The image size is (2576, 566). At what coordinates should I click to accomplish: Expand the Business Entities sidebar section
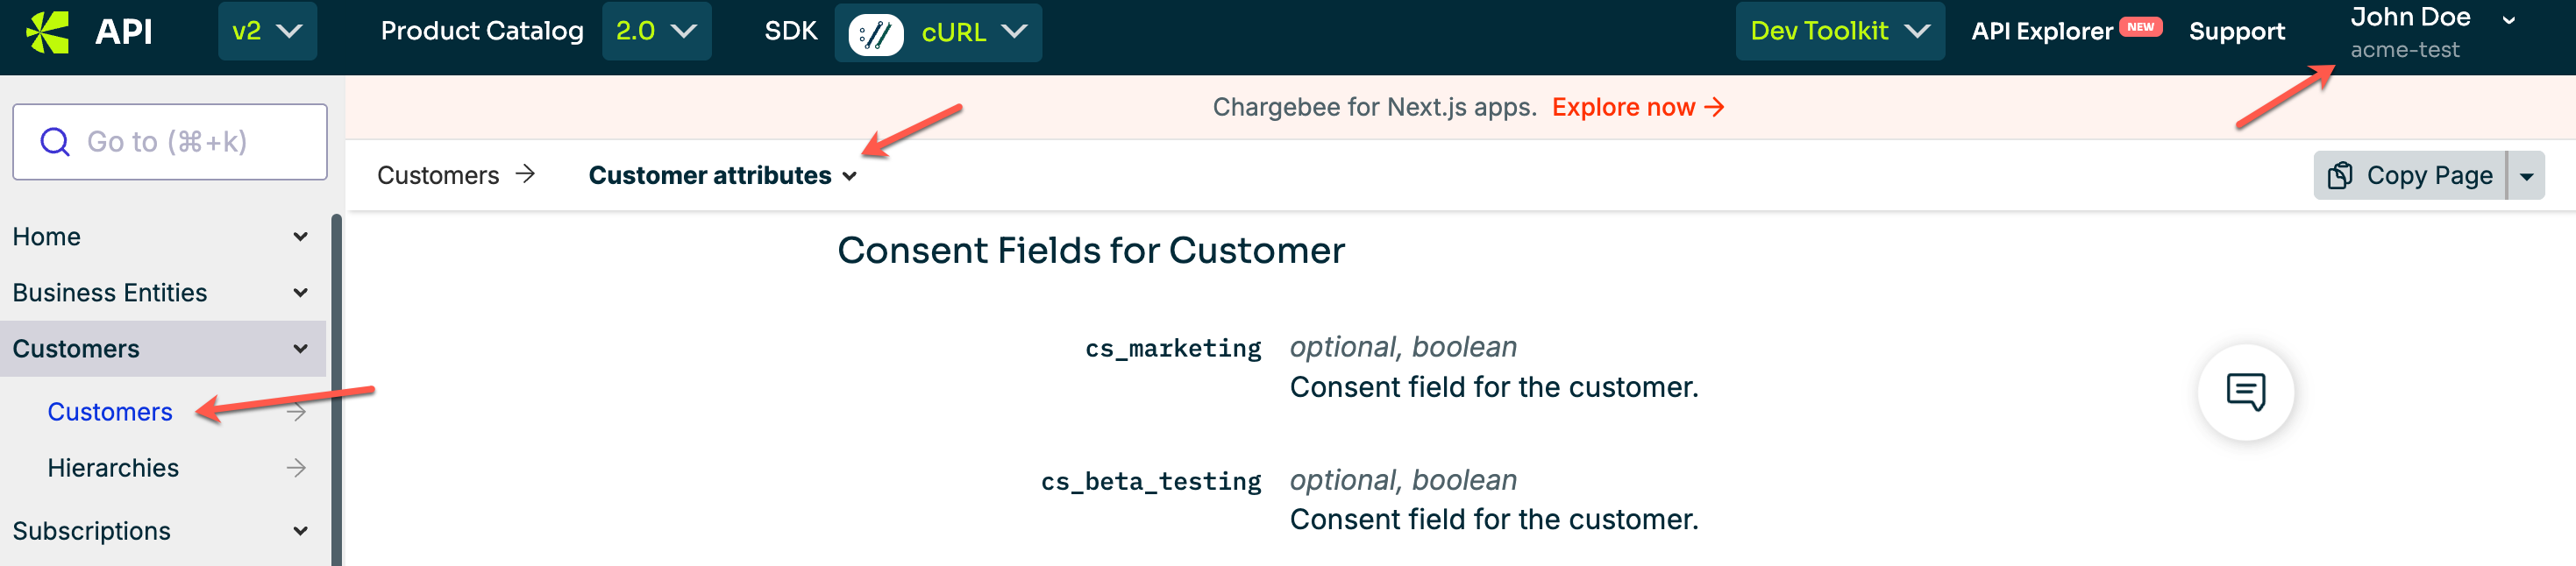coord(300,293)
